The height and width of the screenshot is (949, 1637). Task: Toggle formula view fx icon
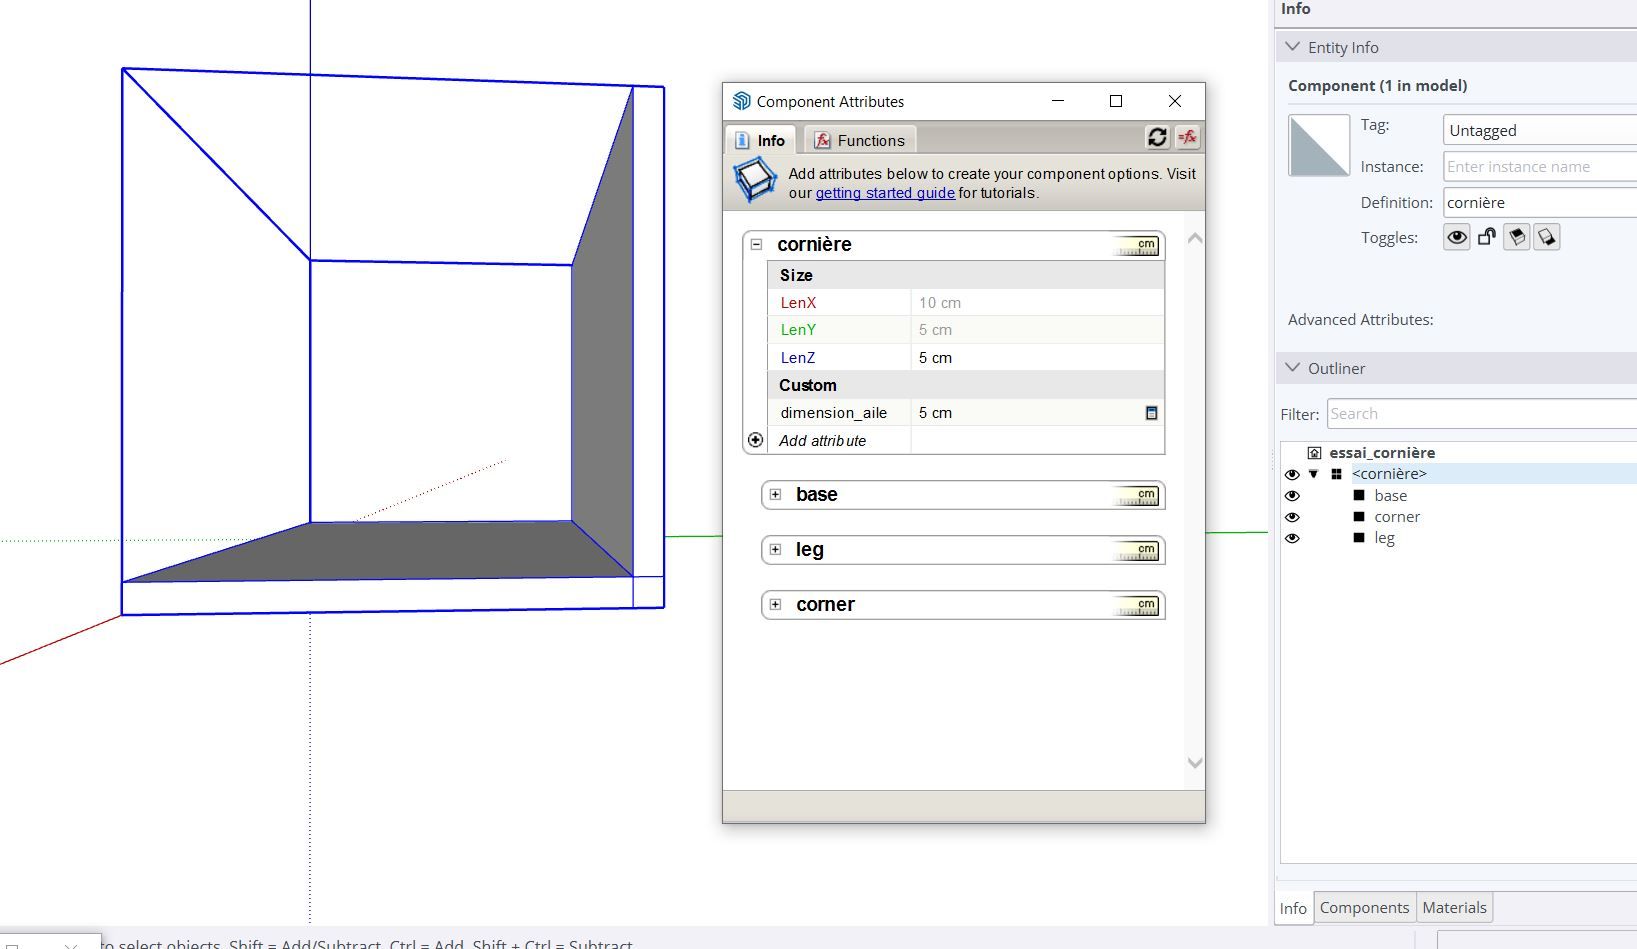coord(1187,138)
